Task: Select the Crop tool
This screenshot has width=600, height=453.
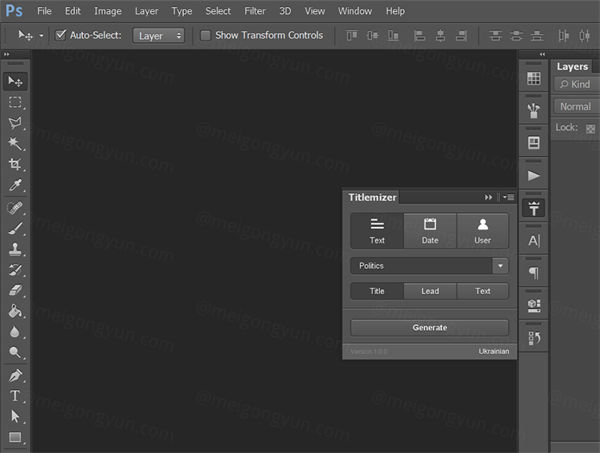Action: point(15,165)
